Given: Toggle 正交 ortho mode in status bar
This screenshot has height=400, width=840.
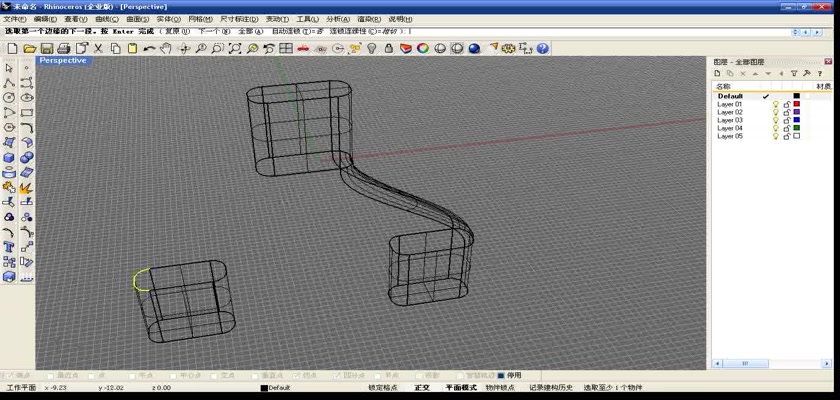Looking at the screenshot, I should 422,388.
